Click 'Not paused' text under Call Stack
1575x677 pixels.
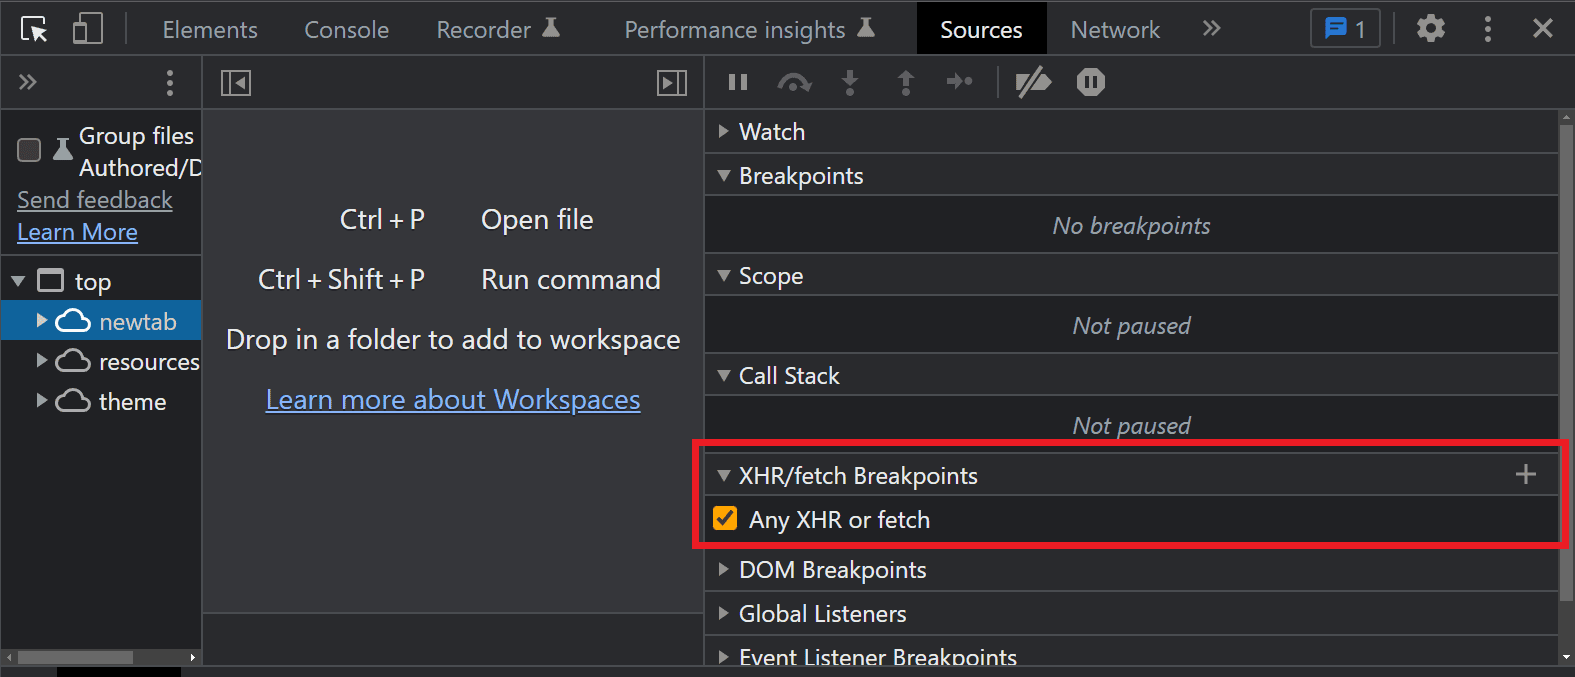coord(1131,426)
